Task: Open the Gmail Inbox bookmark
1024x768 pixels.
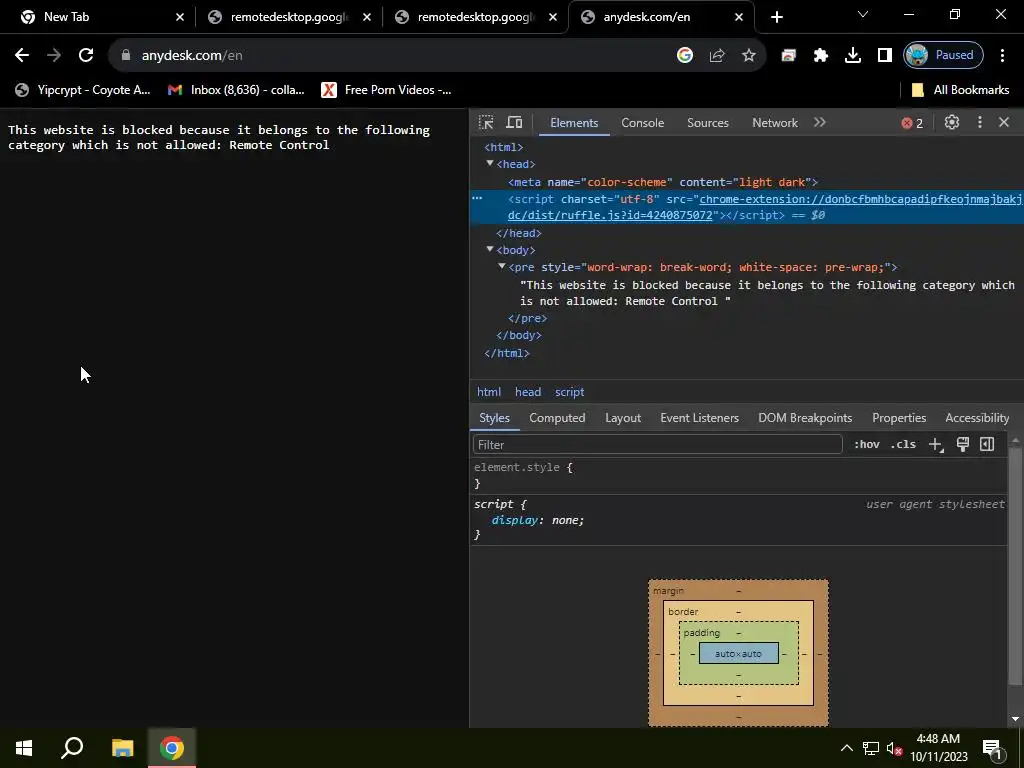Action: tap(236, 90)
